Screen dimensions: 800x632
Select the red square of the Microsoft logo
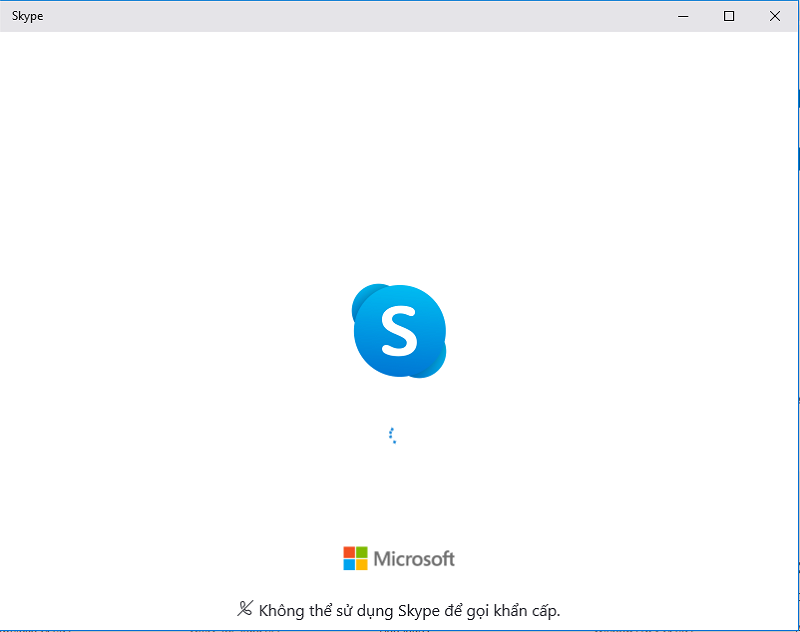click(x=348, y=551)
